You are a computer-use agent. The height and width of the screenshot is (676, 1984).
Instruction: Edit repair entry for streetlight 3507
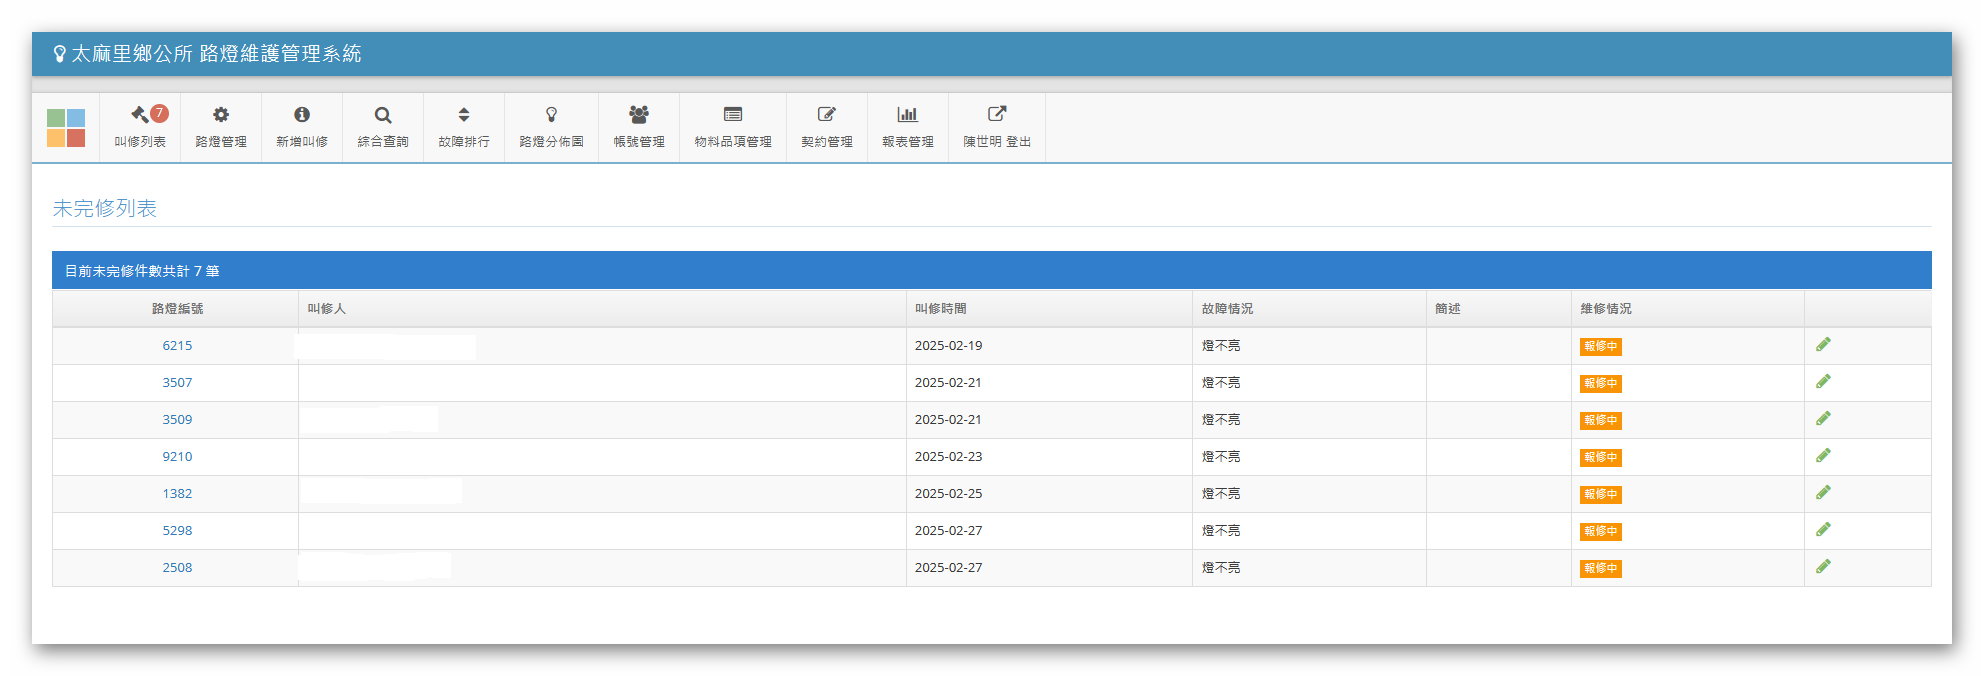click(x=1823, y=382)
